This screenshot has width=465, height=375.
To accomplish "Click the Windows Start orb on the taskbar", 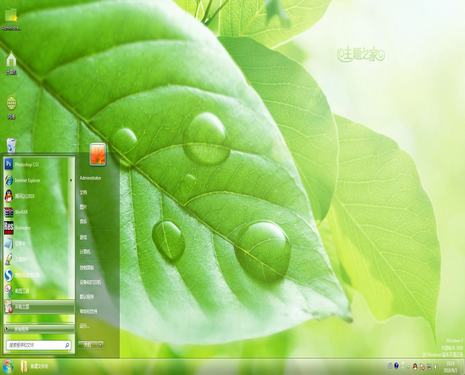I will tap(7, 366).
